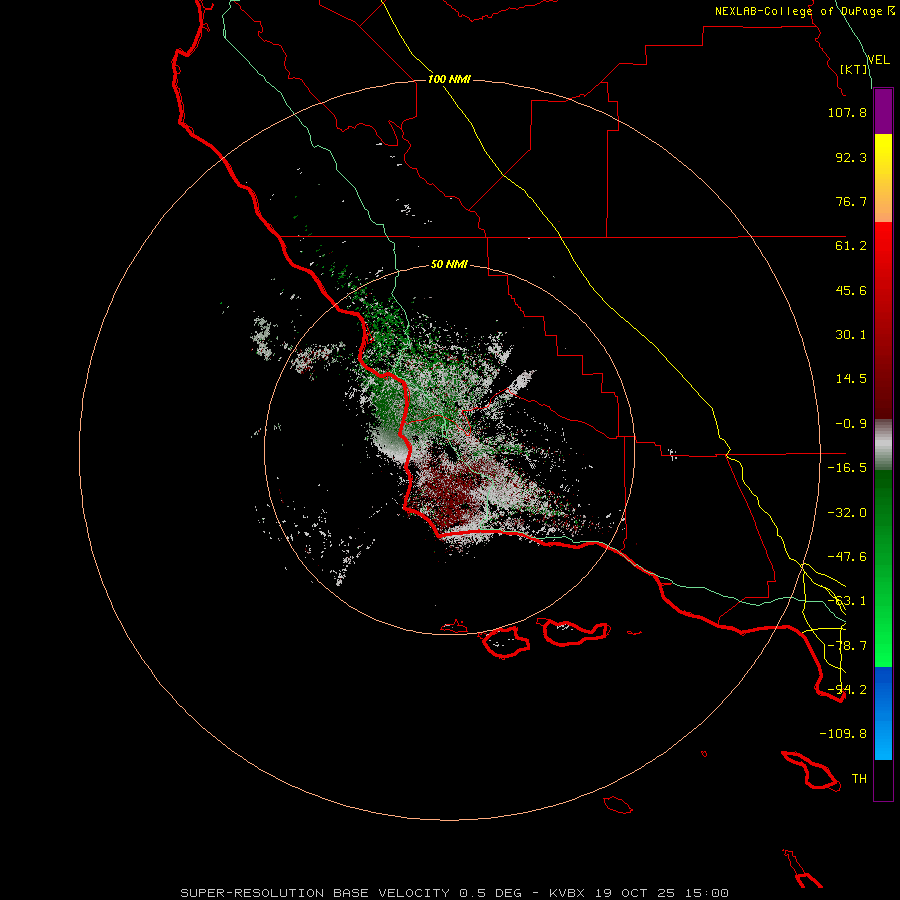900x900 pixels.
Task: Click the 100 NMI range ring label
Action: 449,79
